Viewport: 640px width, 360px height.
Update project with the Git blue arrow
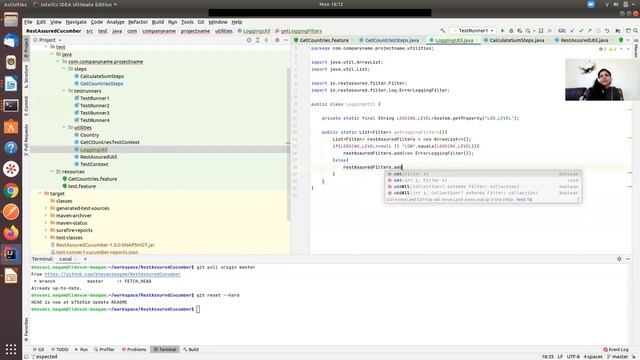[x=572, y=31]
